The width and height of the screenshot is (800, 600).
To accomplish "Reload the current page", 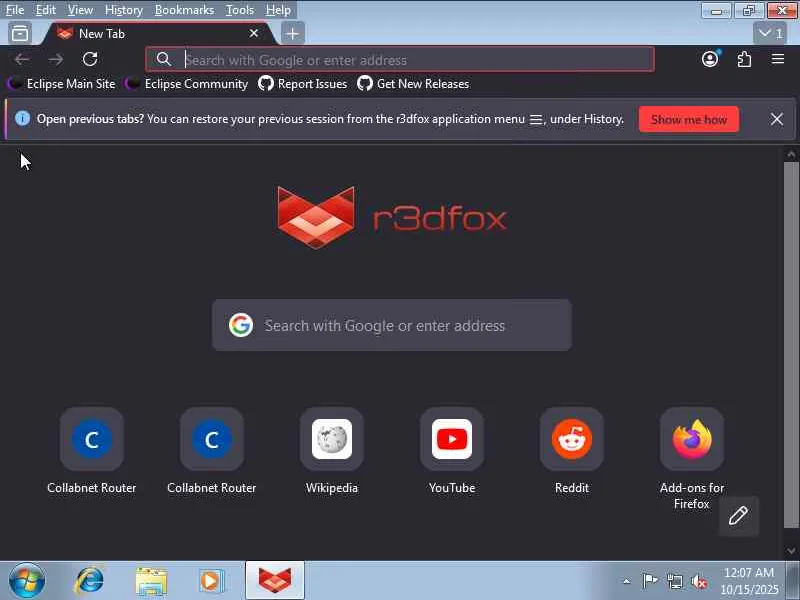I will [x=90, y=60].
